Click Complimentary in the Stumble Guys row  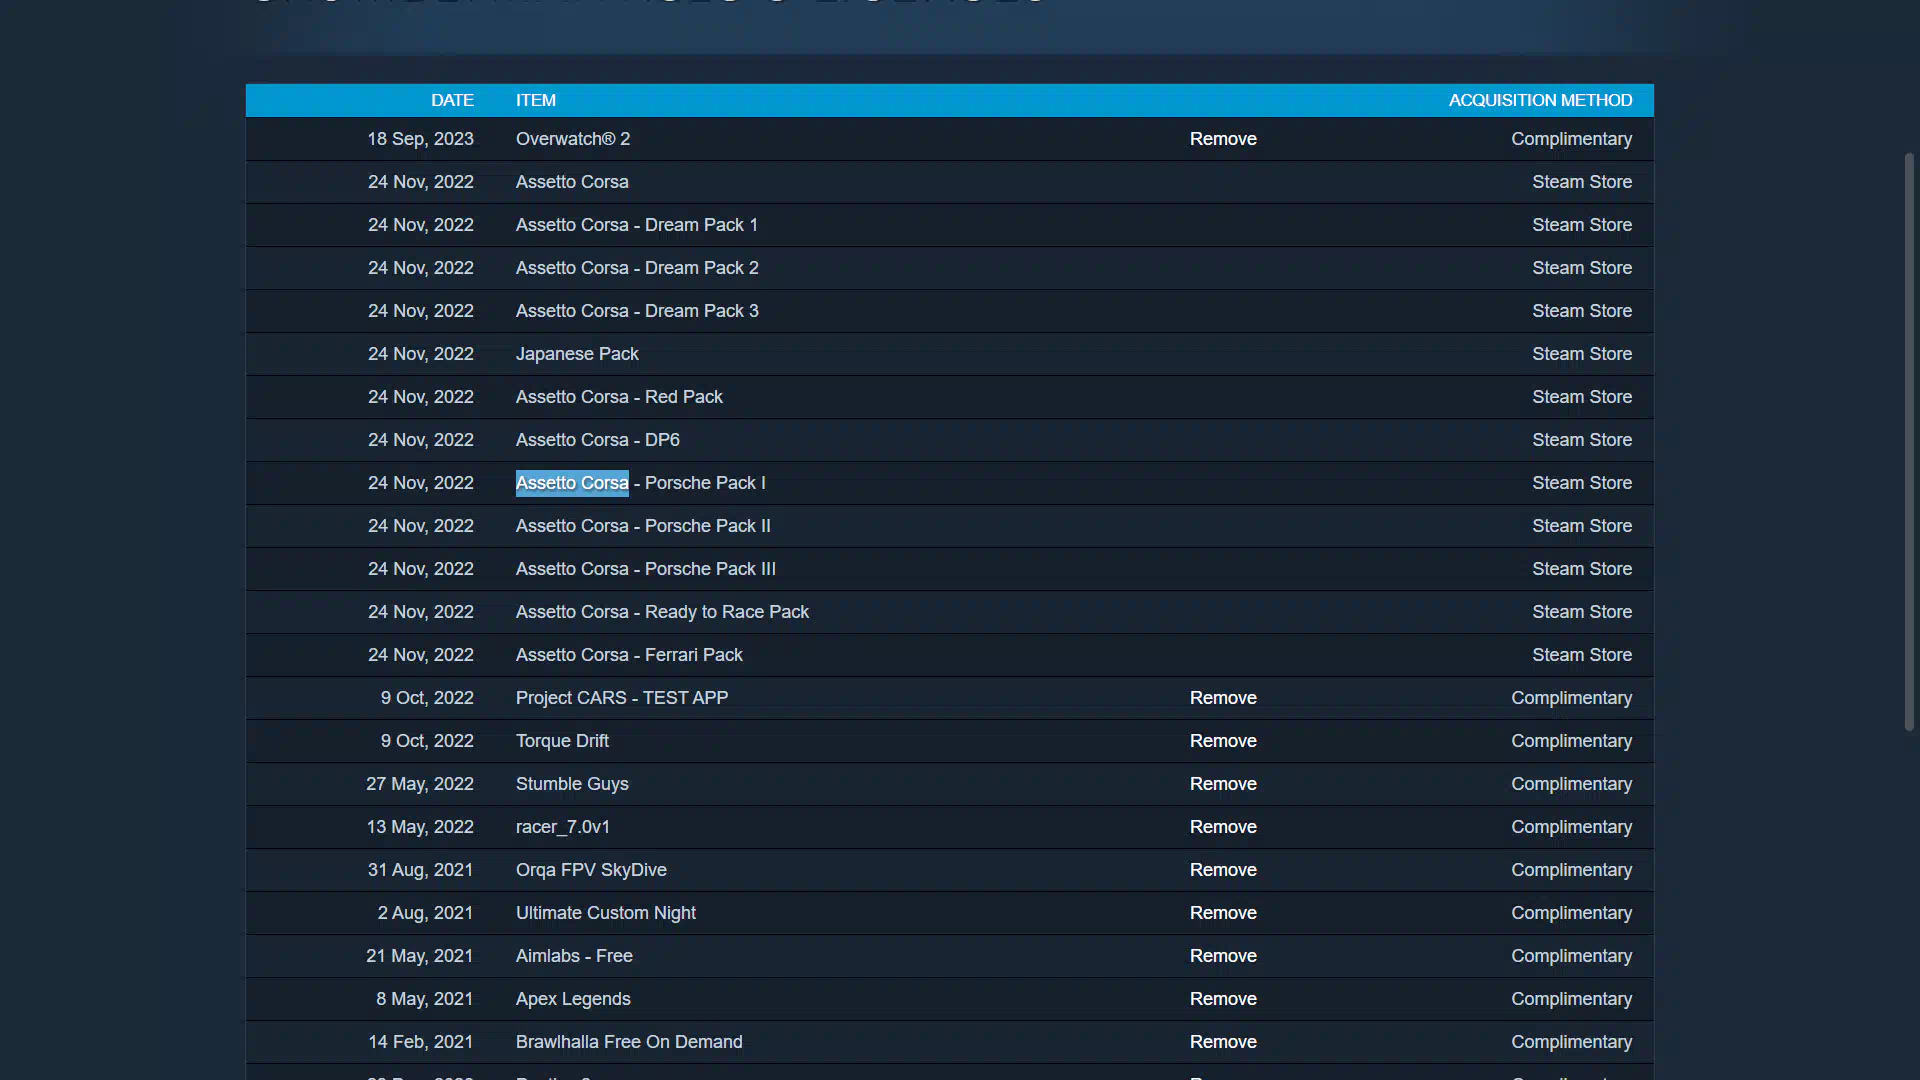pos(1571,784)
